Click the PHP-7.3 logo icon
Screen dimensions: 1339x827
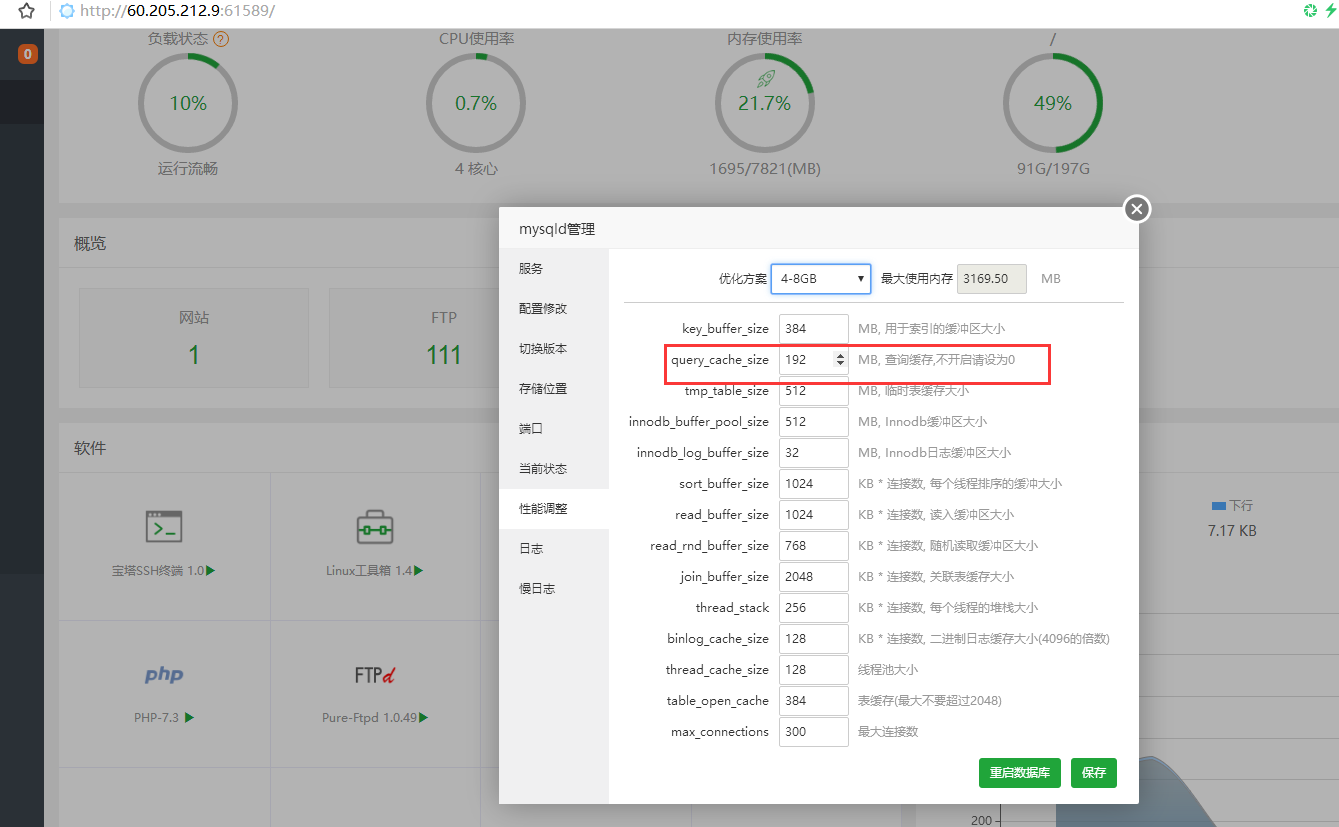[164, 675]
